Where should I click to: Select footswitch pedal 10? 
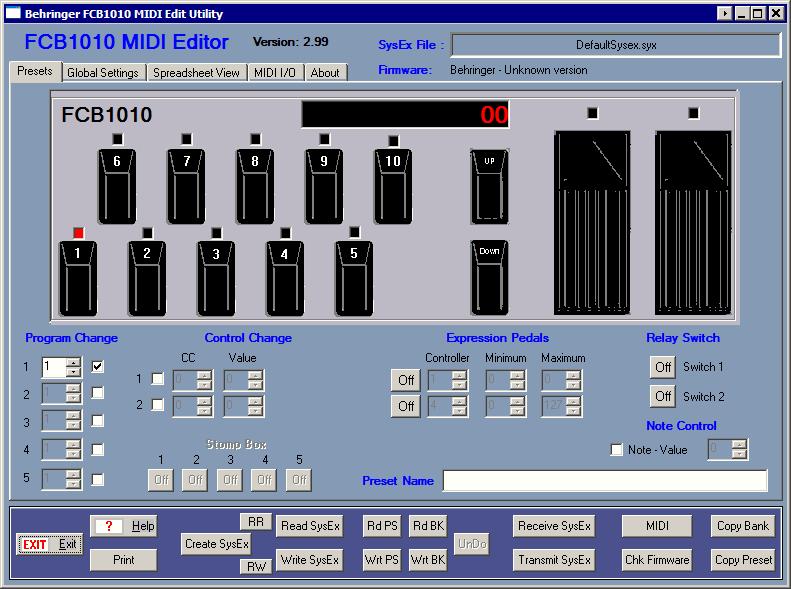point(393,186)
